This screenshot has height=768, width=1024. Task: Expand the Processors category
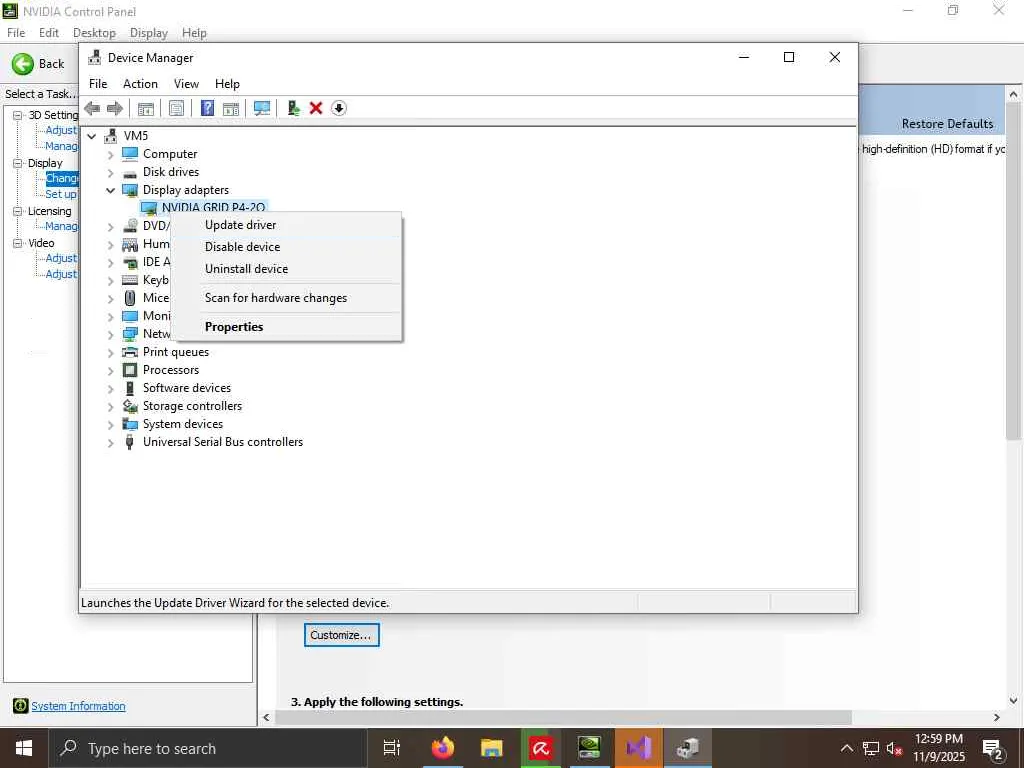click(110, 370)
